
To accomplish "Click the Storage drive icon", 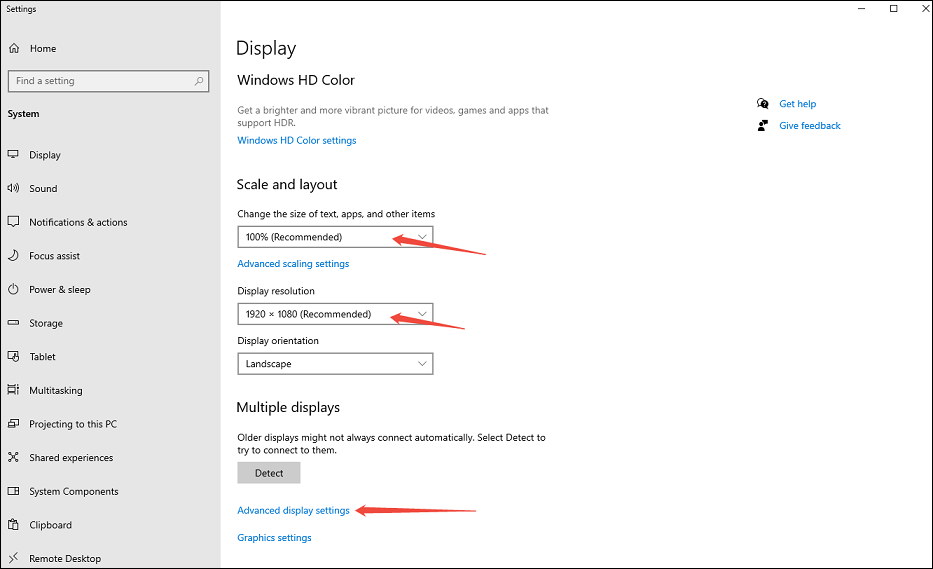I will [x=13, y=323].
